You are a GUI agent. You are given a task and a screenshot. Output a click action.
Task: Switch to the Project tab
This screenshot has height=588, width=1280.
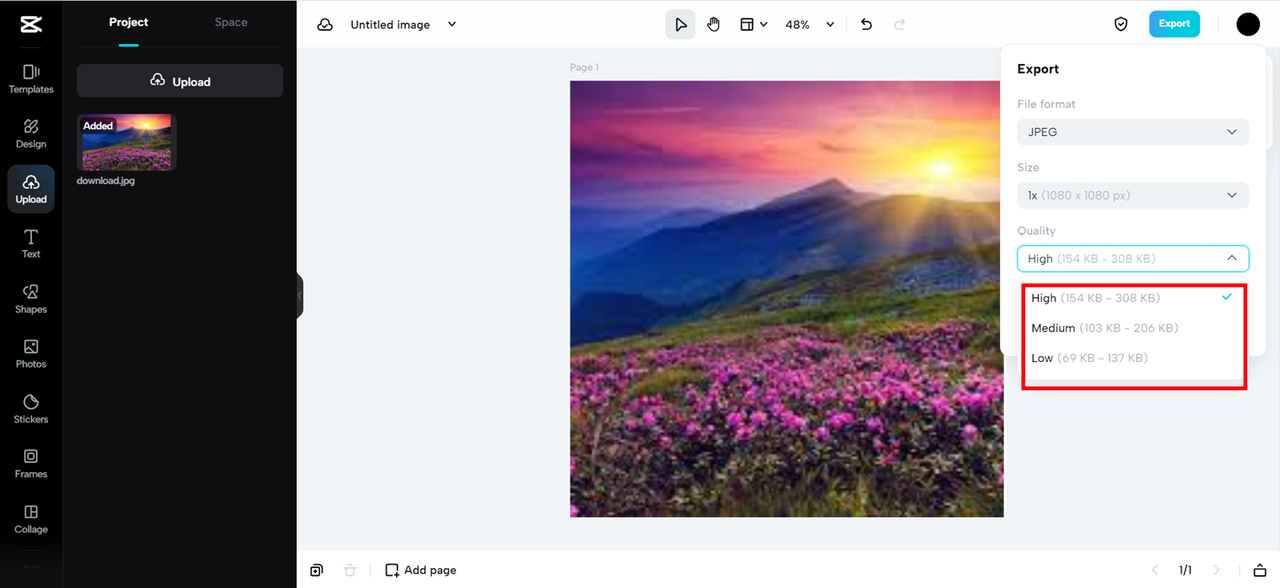click(128, 22)
